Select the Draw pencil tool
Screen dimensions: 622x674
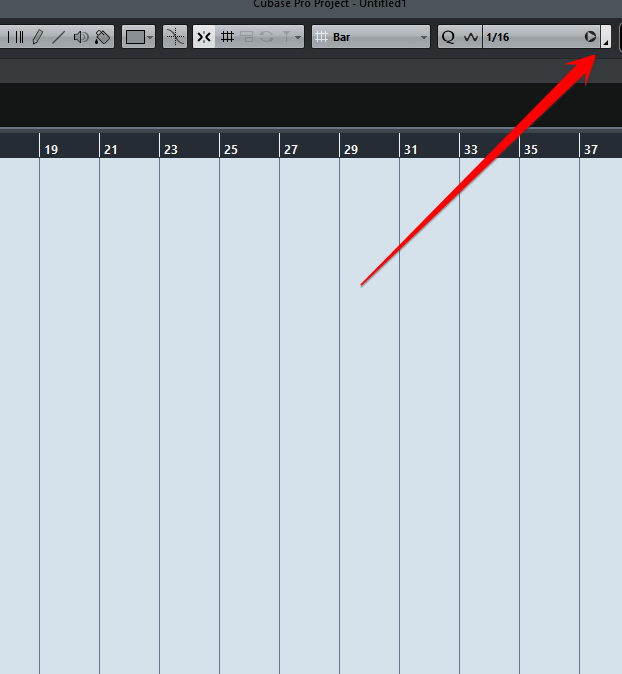38,37
